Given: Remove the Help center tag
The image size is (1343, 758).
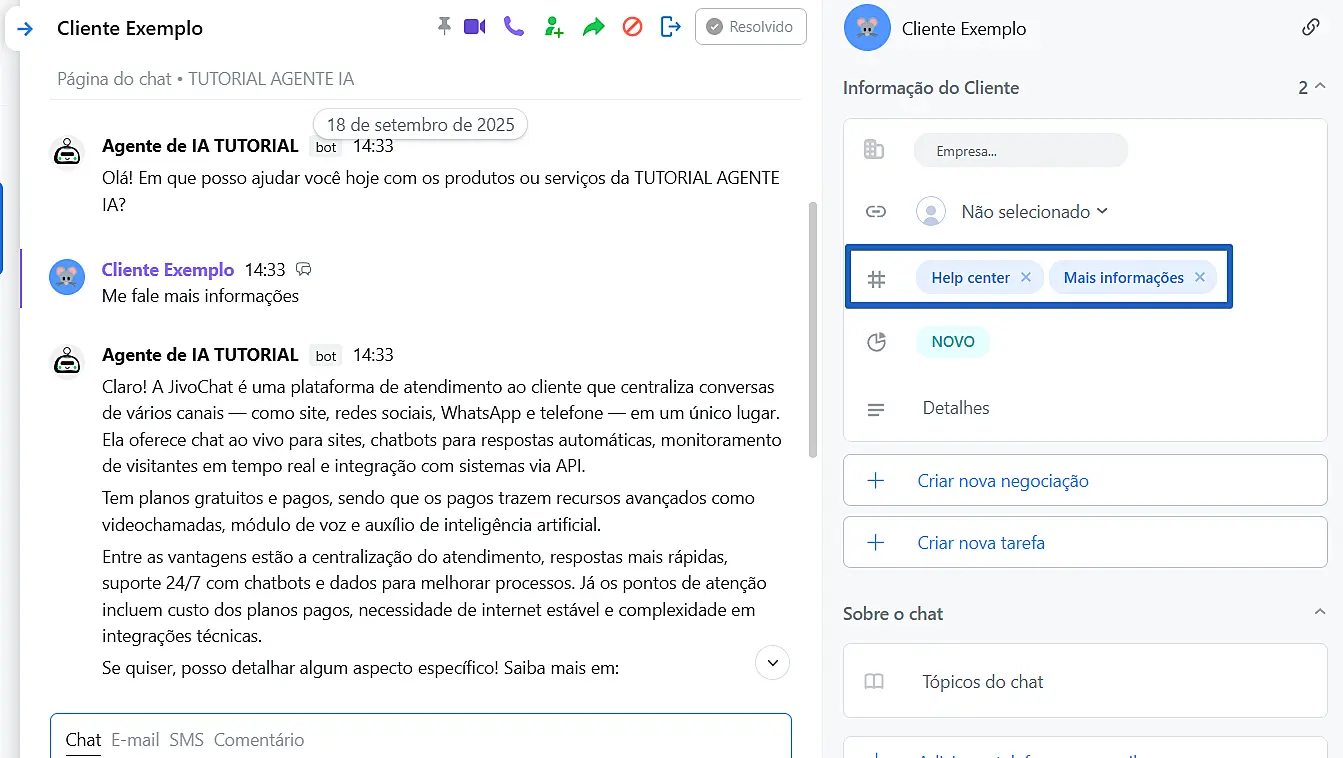Looking at the screenshot, I should 1025,278.
